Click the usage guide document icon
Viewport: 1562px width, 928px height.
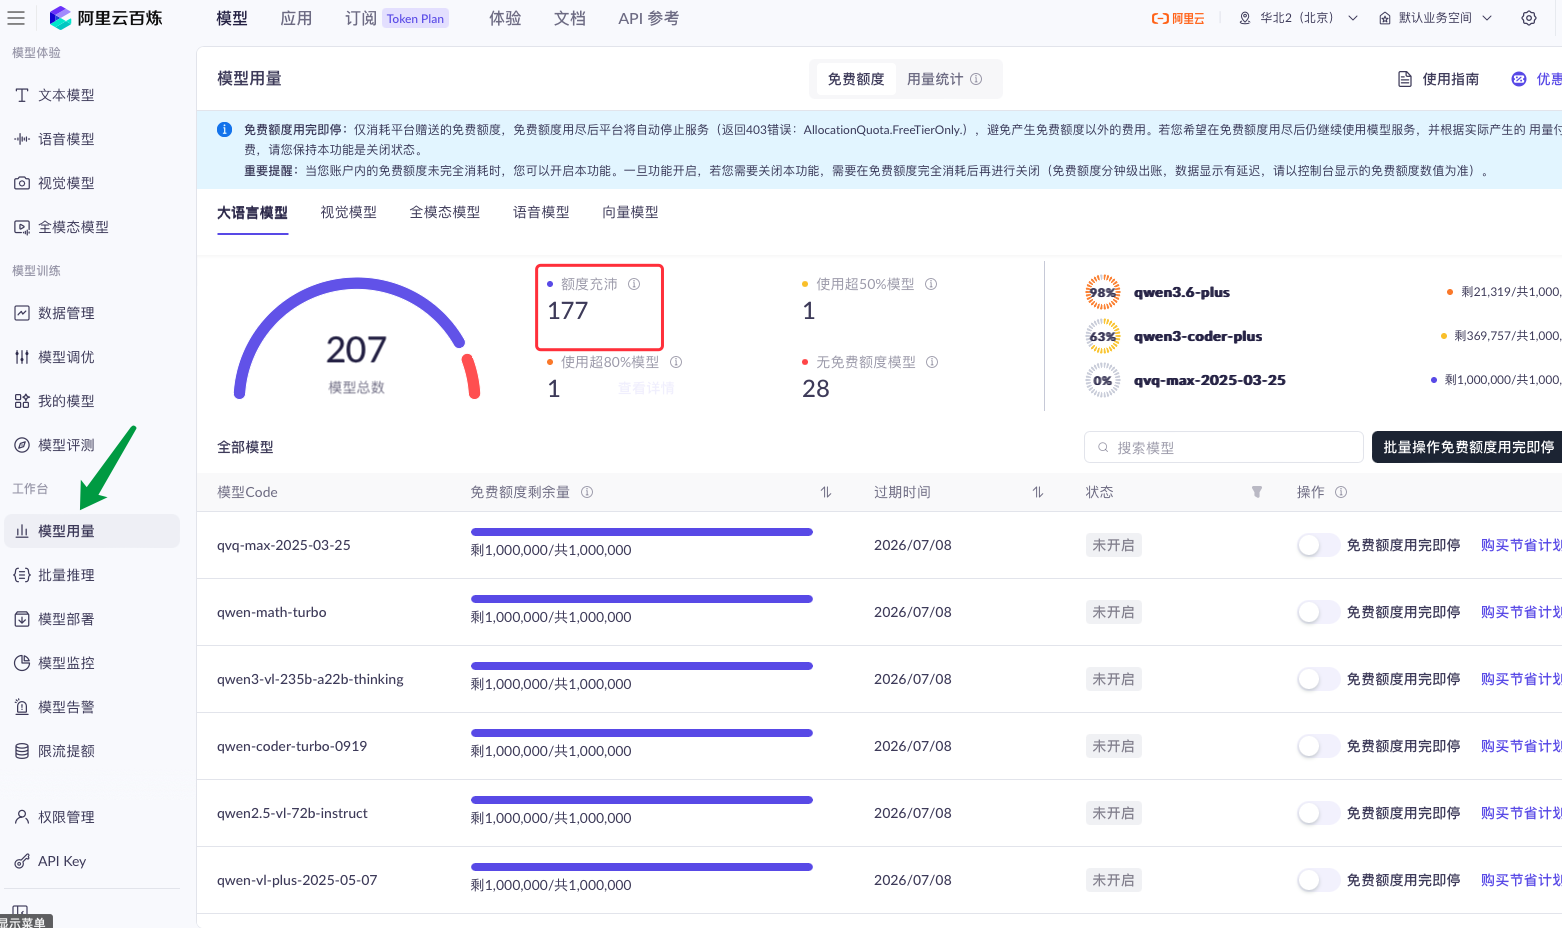[1405, 79]
